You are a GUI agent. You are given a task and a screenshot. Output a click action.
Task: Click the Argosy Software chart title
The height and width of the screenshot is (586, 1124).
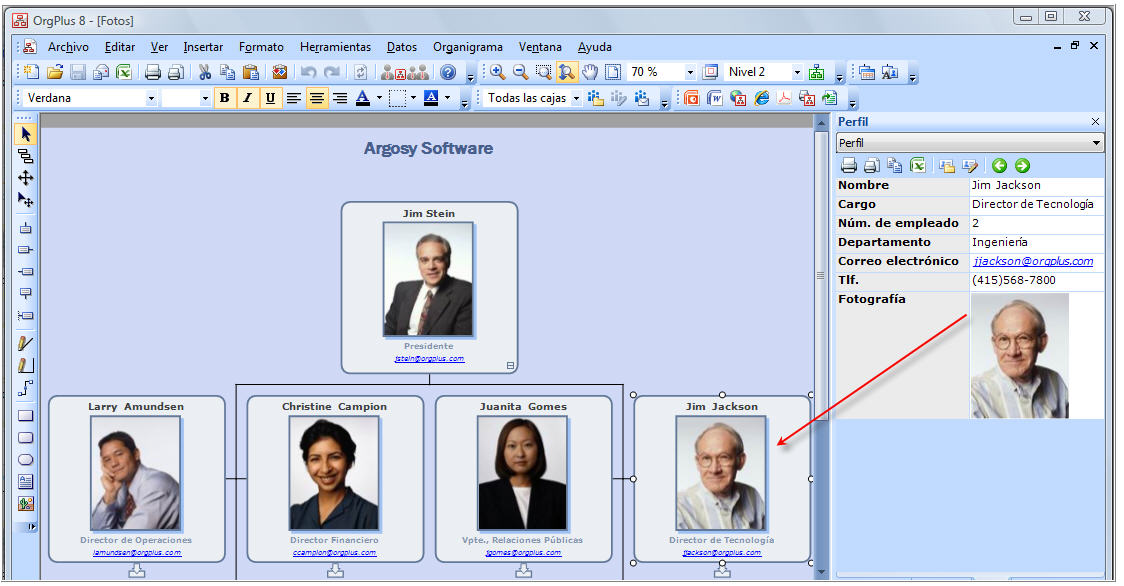tap(429, 148)
